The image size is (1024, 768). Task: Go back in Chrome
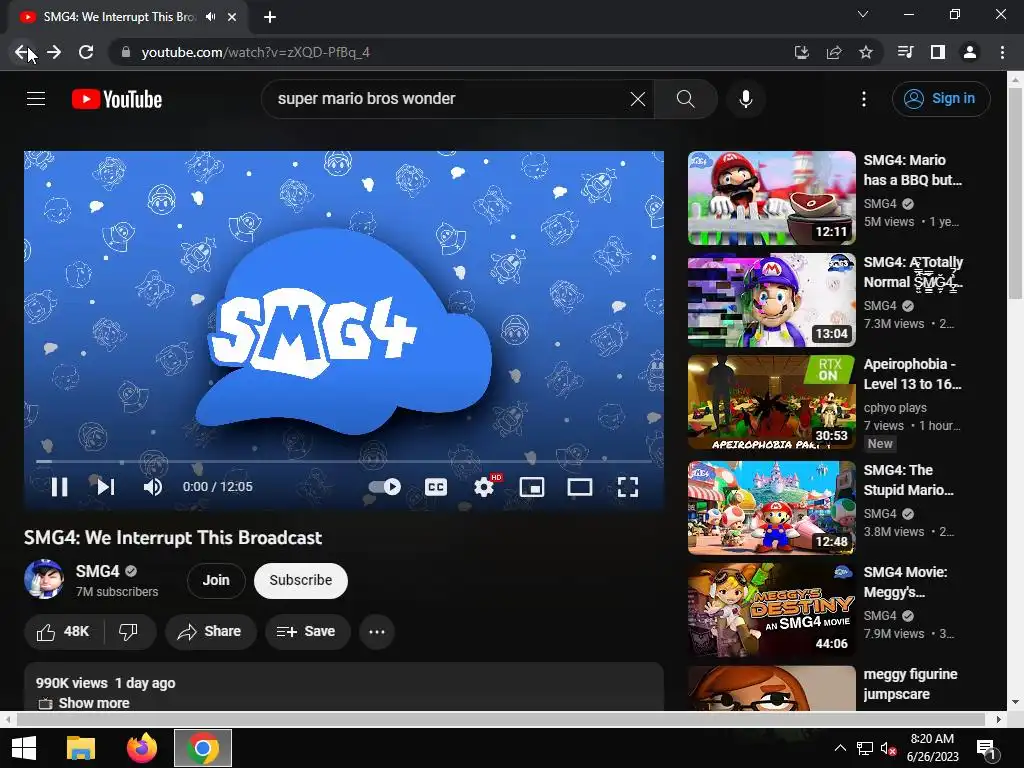(22, 52)
